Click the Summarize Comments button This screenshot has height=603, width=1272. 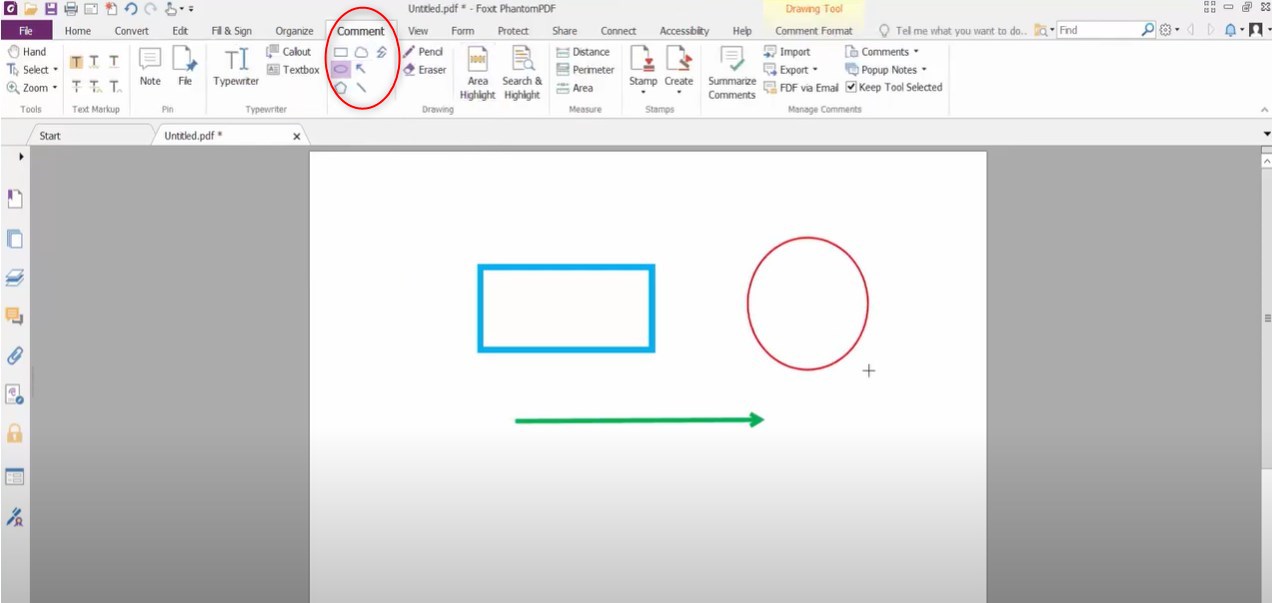[x=731, y=70]
